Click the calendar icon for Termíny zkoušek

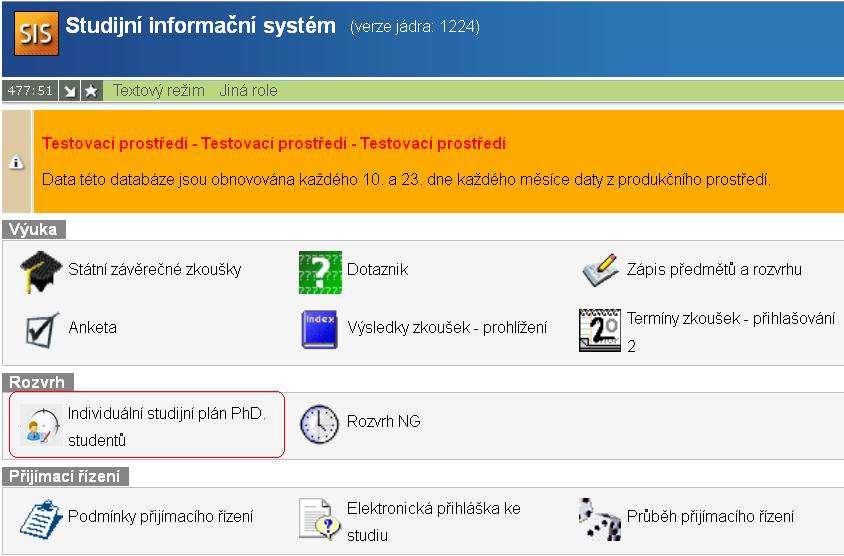(600, 330)
